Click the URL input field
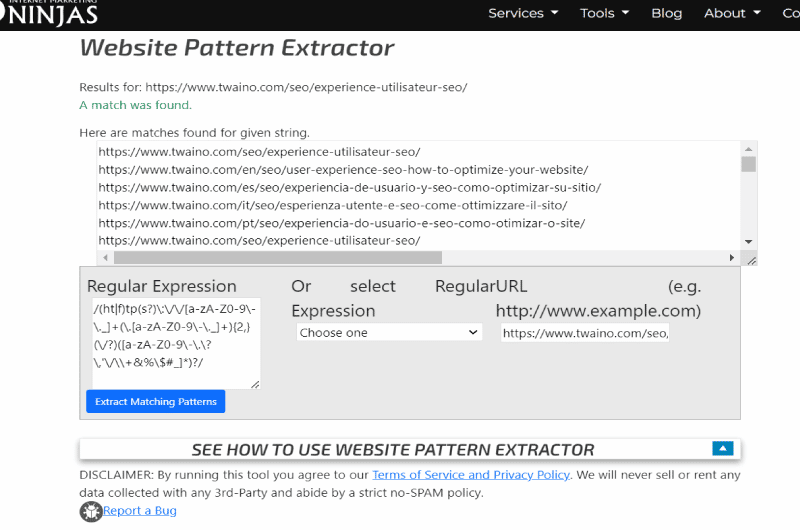 coord(585,333)
